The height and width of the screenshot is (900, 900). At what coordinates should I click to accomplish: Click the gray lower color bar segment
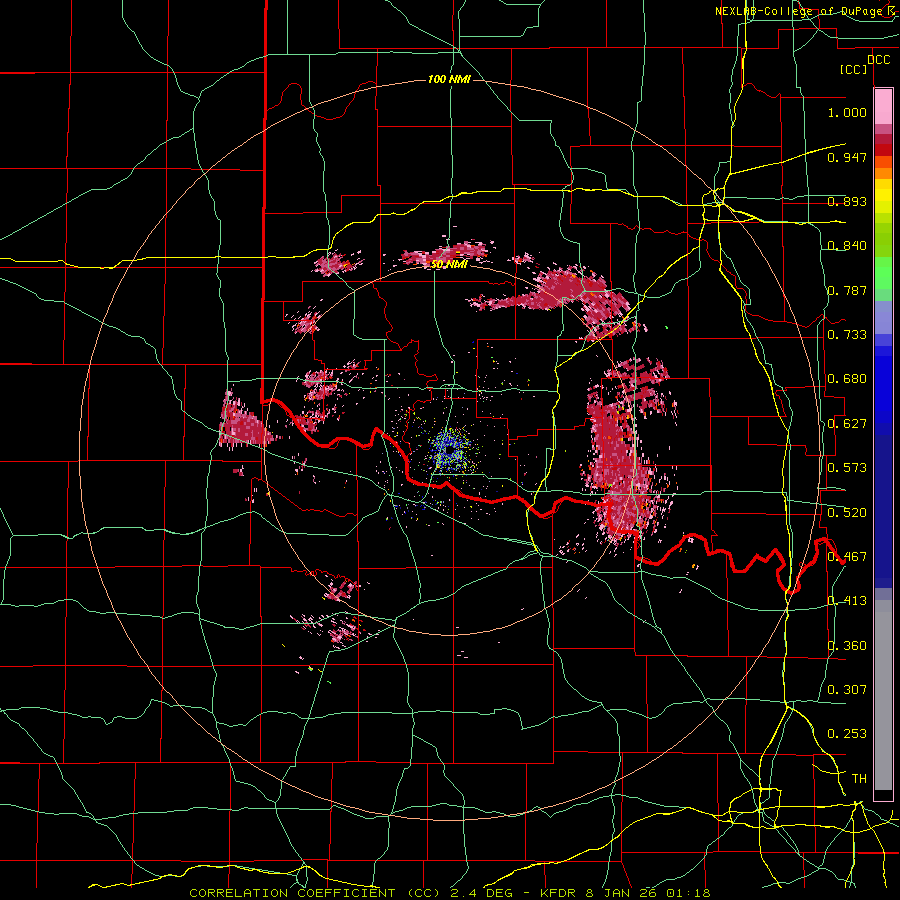click(883, 695)
